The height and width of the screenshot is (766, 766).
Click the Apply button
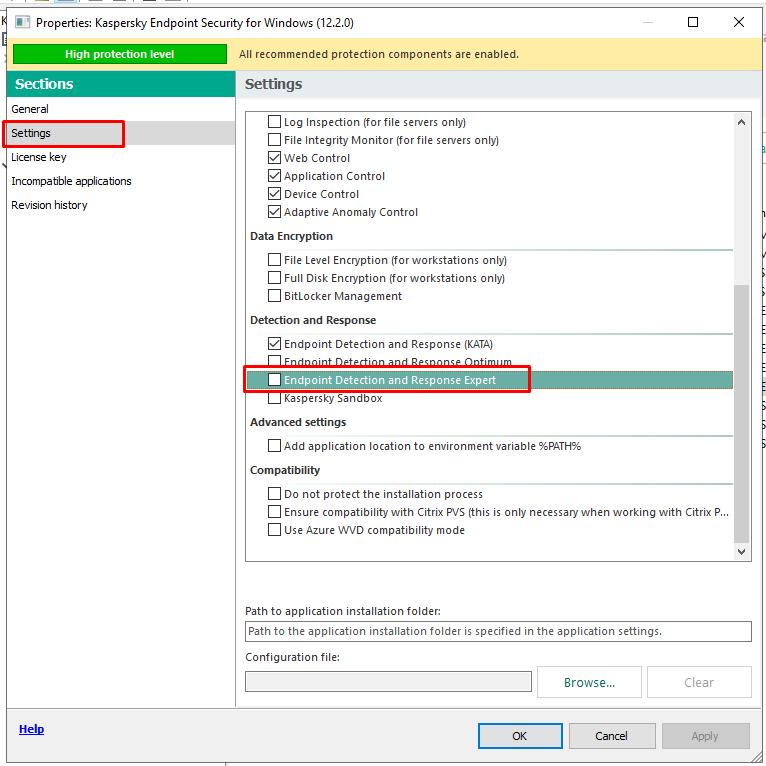[705, 736]
